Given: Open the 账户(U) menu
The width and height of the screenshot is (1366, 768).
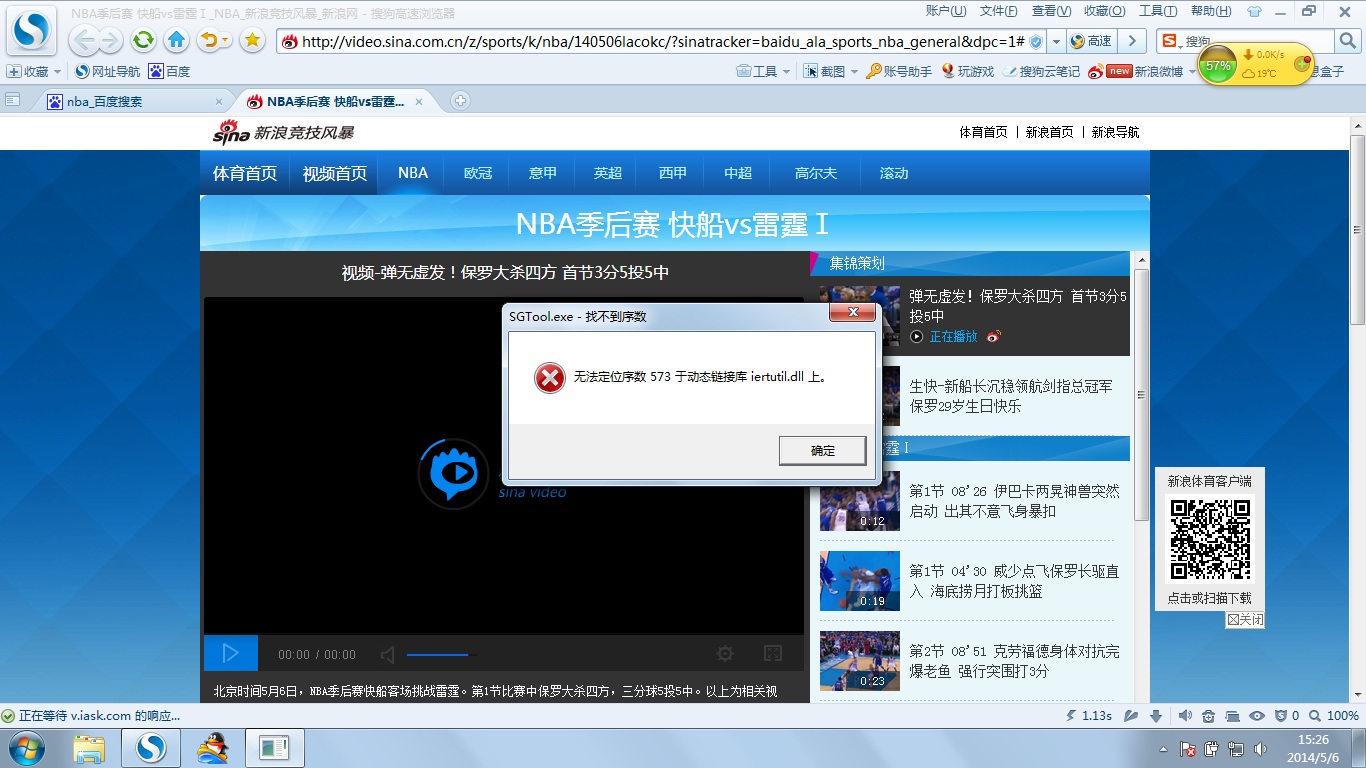Looking at the screenshot, I should [946, 11].
